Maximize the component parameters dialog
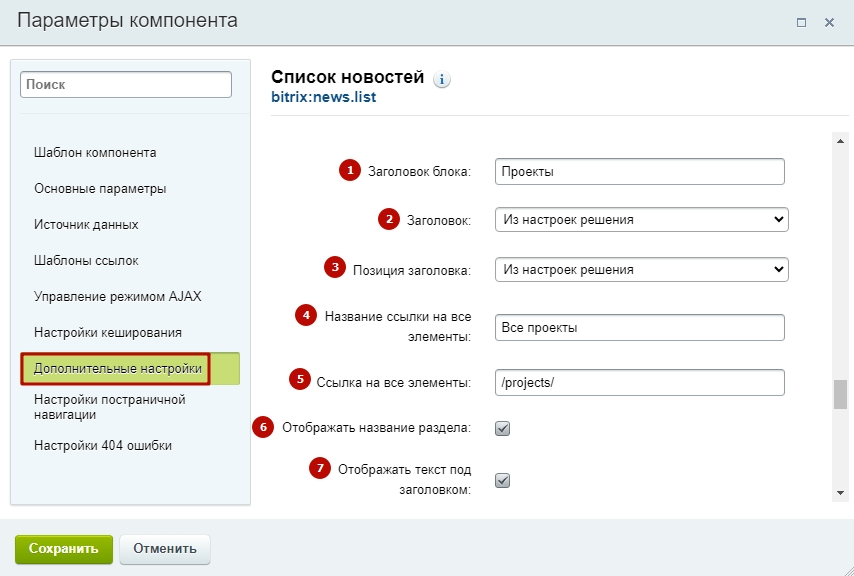This screenshot has width=854, height=576. pyautogui.click(x=801, y=22)
